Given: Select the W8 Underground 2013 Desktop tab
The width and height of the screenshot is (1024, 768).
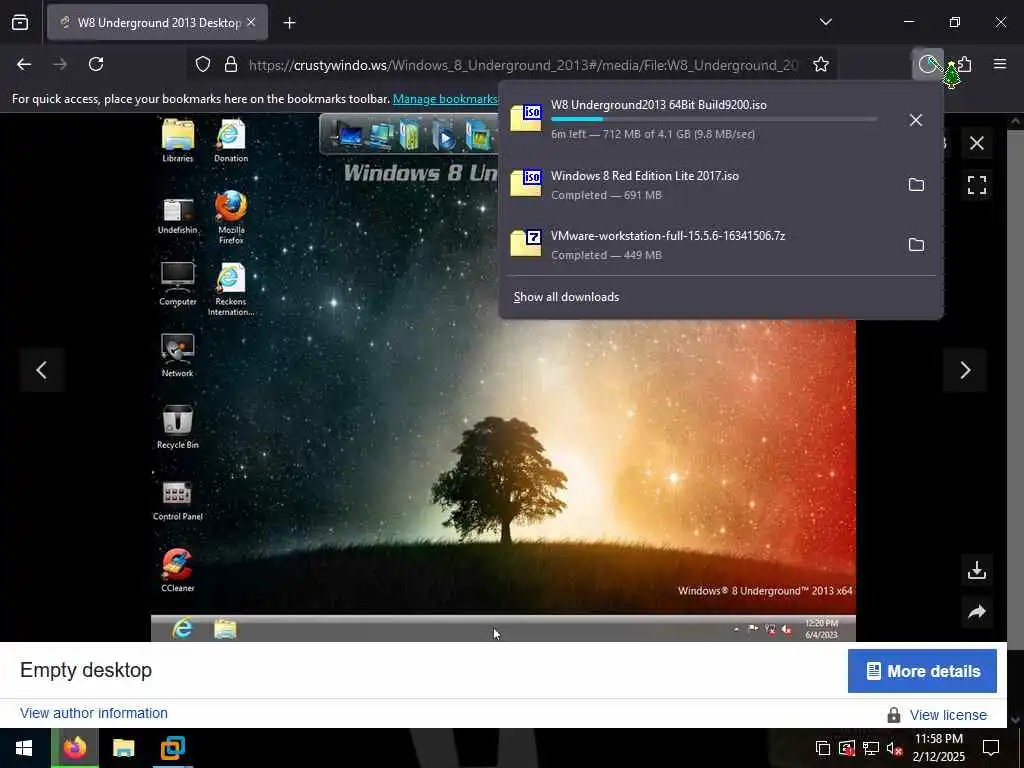Looking at the screenshot, I should click(157, 22).
